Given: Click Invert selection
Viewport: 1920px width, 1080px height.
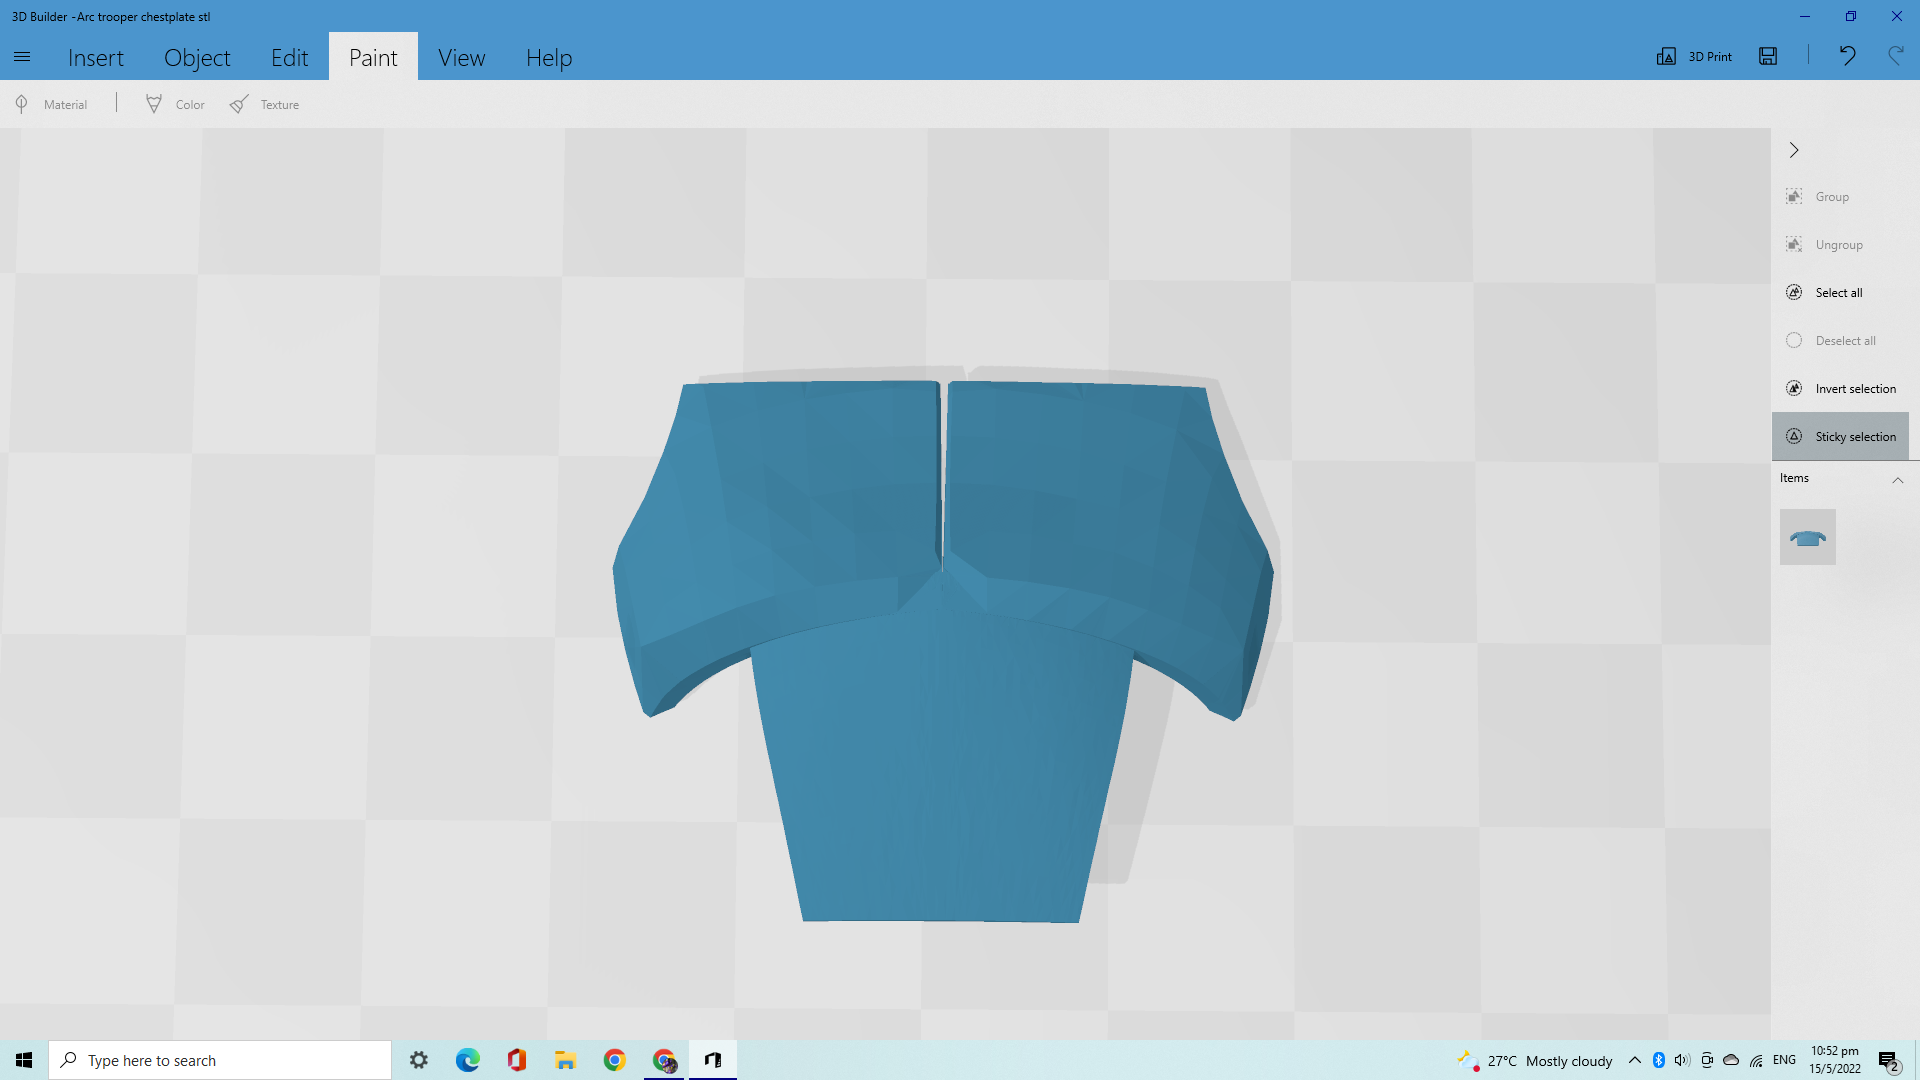Looking at the screenshot, I should (1840, 389).
